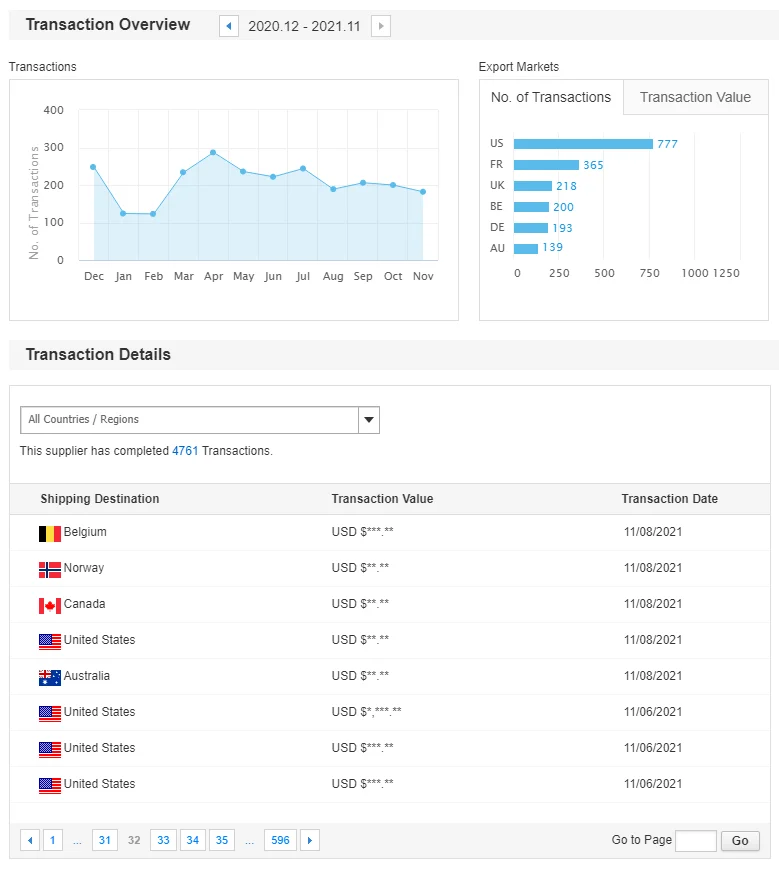Open page 34 of transactions
The width and height of the screenshot is (779, 873).
193,840
